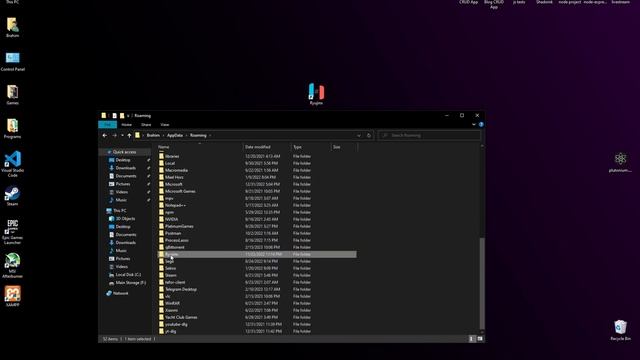
Task: Open dropdown after Roaming in breadcrumb
Action: pyautogui.click(x=210, y=136)
